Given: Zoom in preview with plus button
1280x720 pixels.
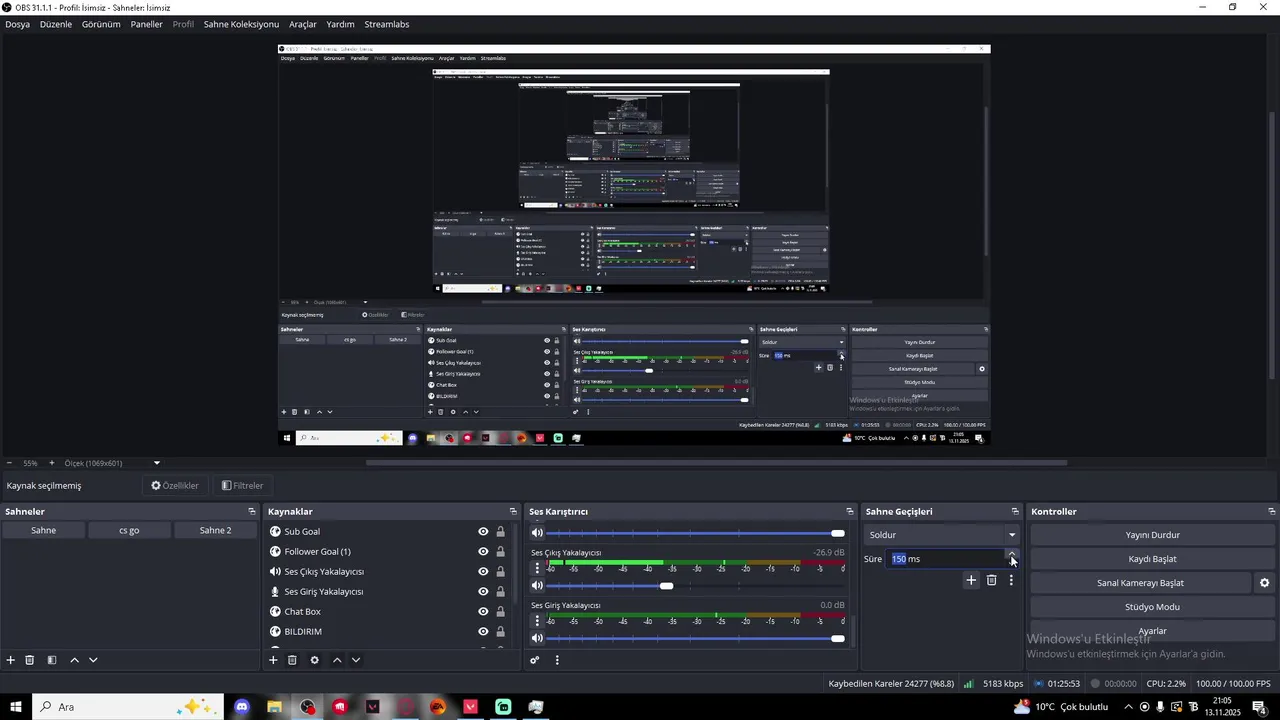Looking at the screenshot, I should click(52, 463).
